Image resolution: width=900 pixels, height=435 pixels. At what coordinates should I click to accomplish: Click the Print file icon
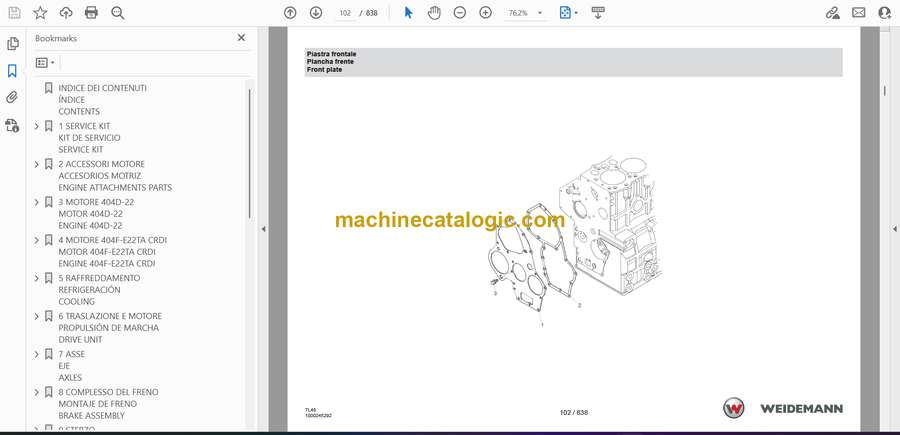point(92,13)
